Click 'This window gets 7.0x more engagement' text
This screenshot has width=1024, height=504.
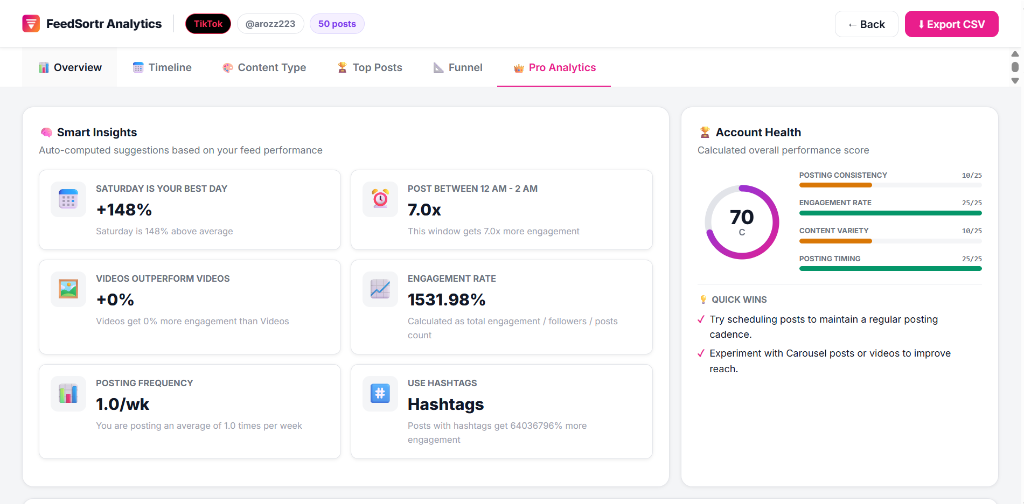click(x=493, y=231)
